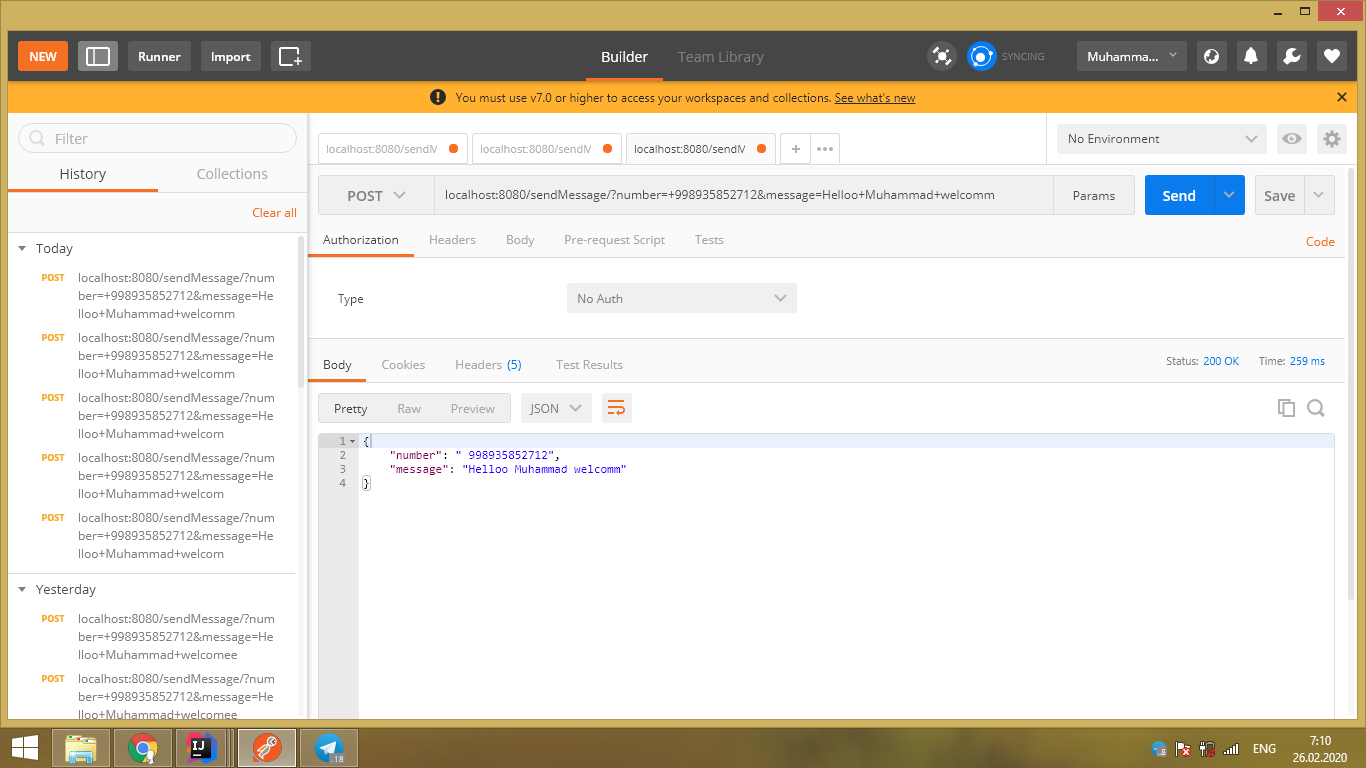Switch response view to Preview
Image resolution: width=1366 pixels, height=768 pixels.
473,408
